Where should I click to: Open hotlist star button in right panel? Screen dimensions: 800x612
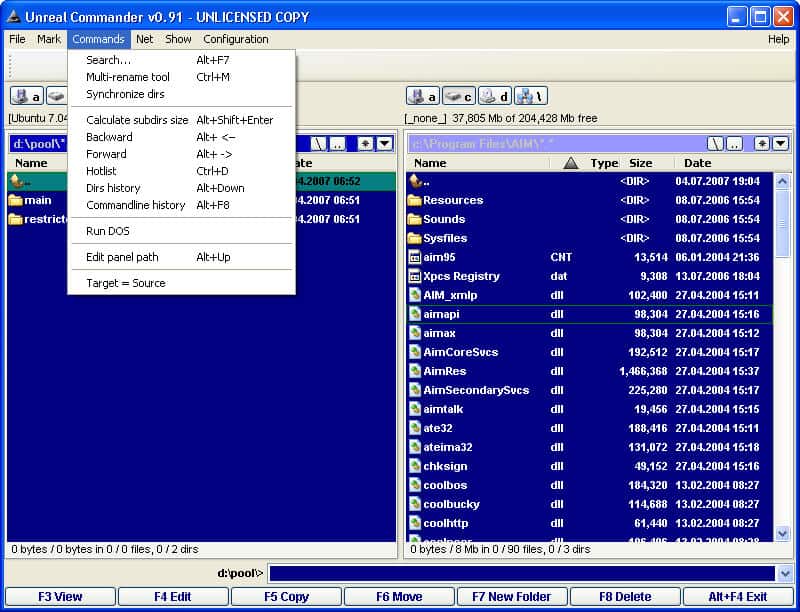tap(762, 144)
